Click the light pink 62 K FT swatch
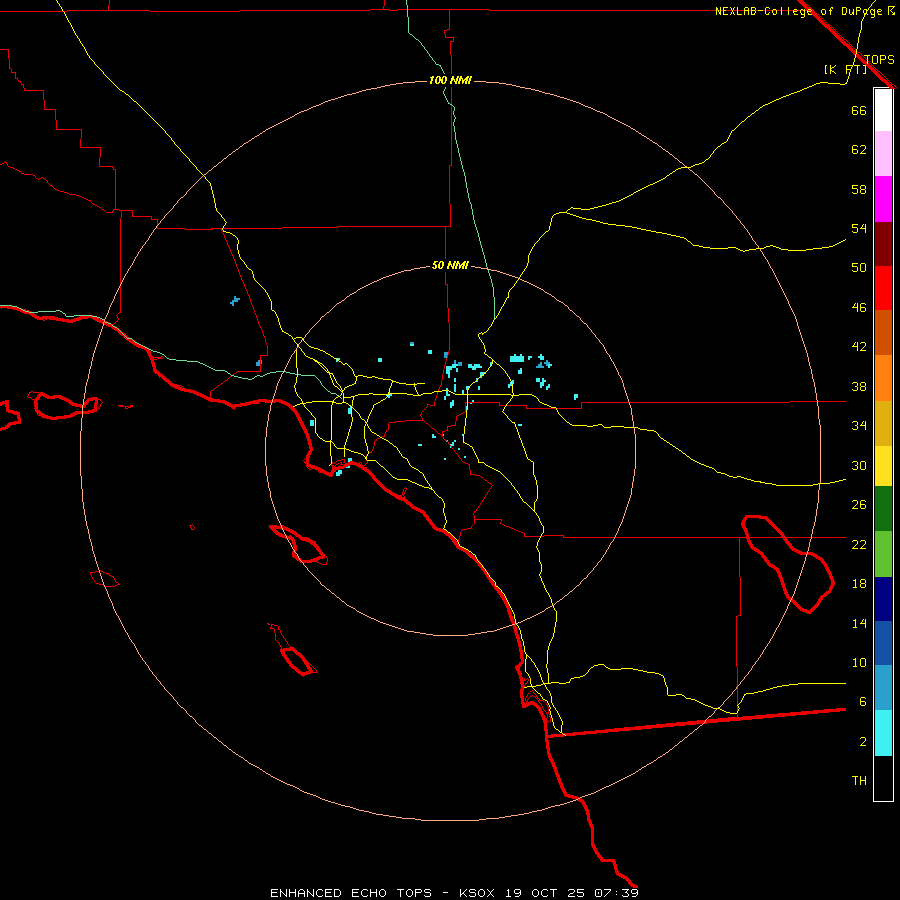900x900 pixels. (x=883, y=154)
